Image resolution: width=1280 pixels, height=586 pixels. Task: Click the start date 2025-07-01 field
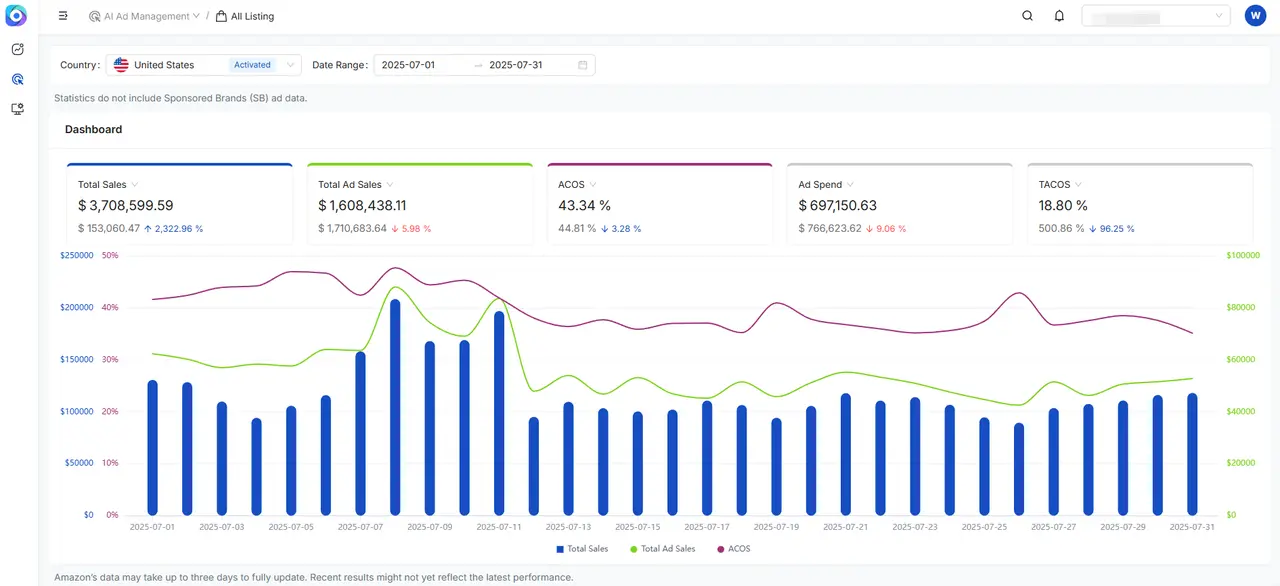coord(408,65)
